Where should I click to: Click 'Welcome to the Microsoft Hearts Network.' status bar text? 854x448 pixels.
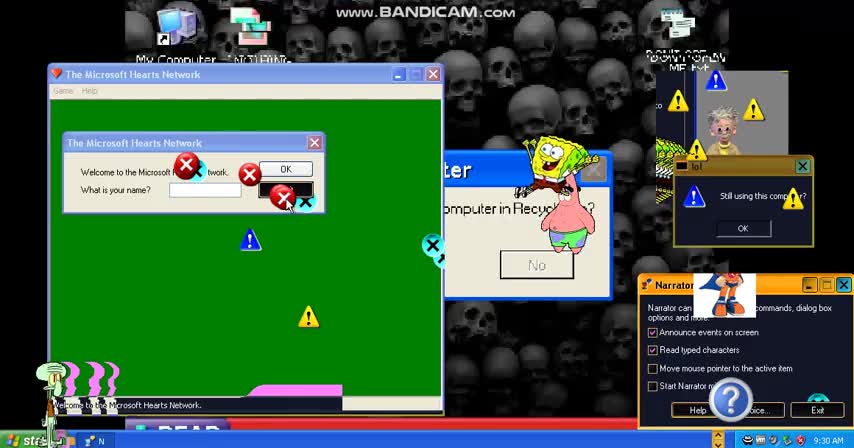coord(127,406)
